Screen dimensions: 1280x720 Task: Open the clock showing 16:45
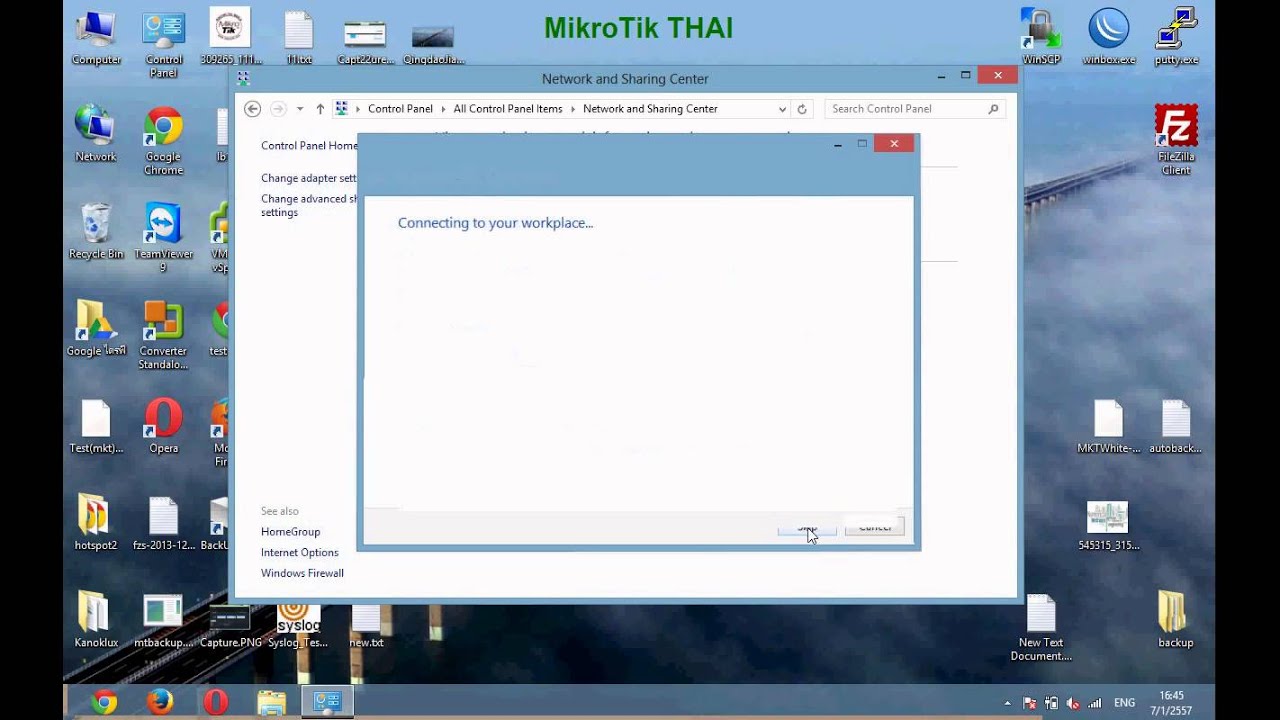[x=1171, y=703]
